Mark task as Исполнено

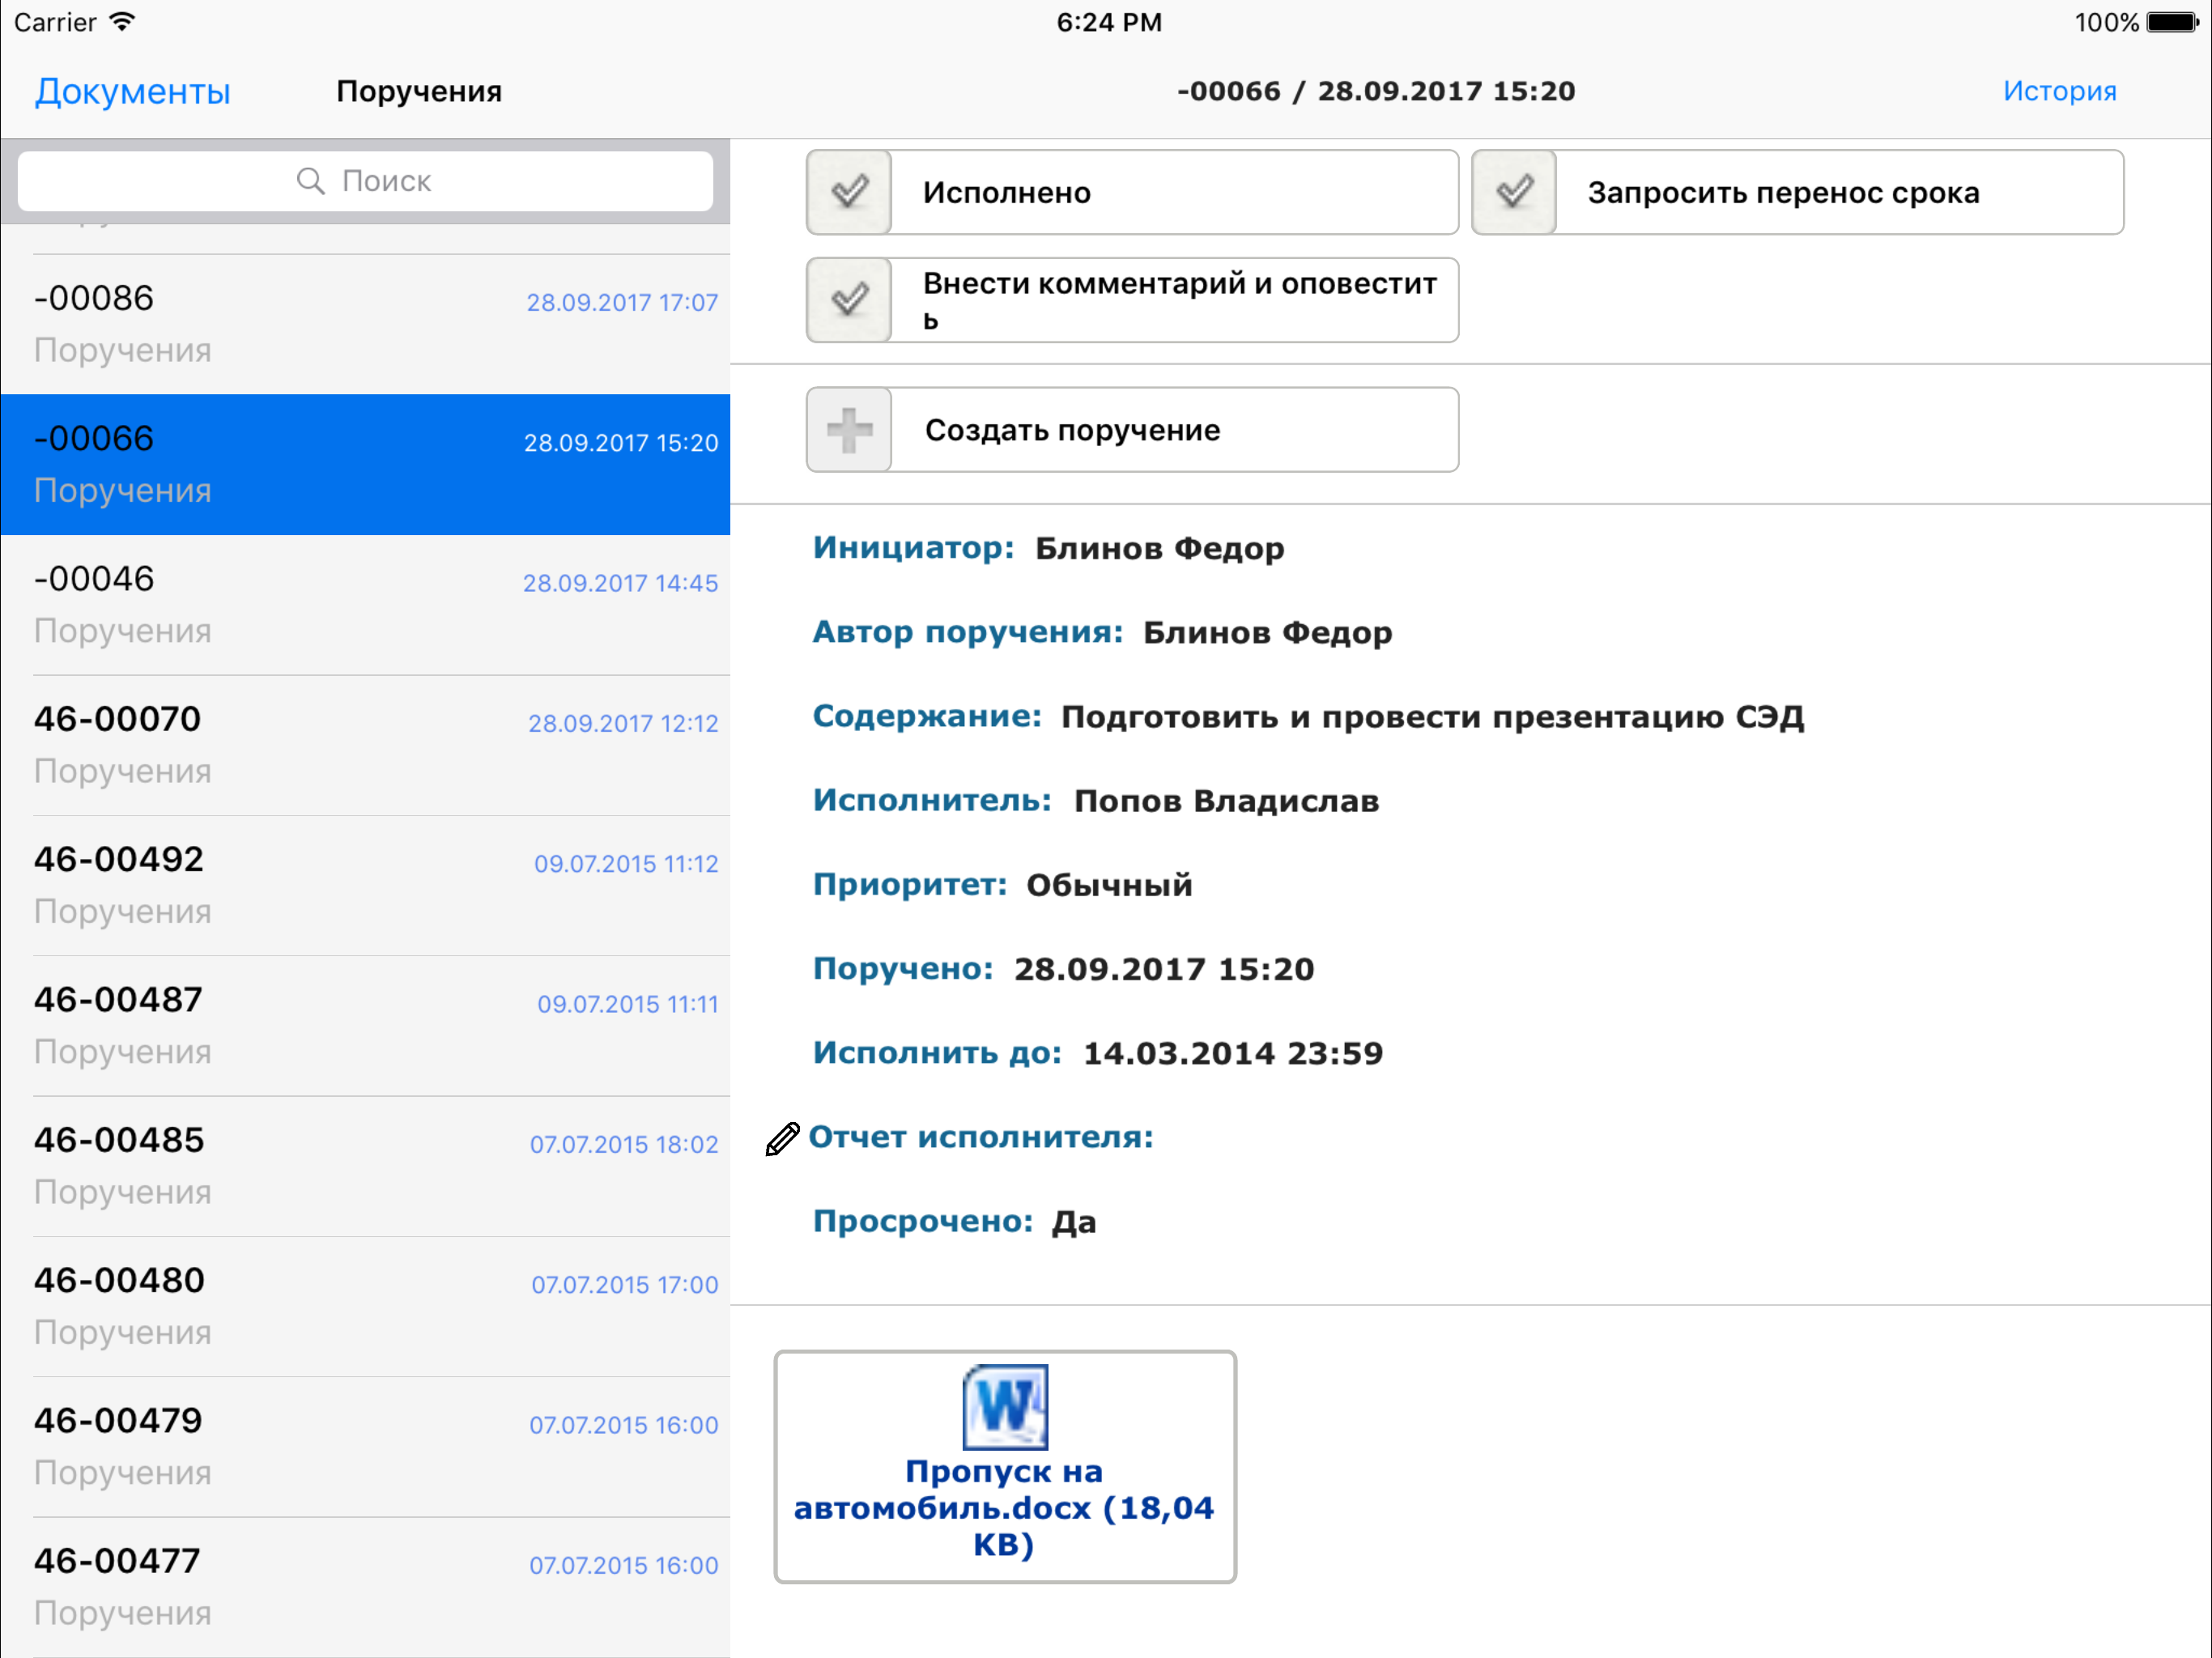pyautogui.click(x=1132, y=192)
